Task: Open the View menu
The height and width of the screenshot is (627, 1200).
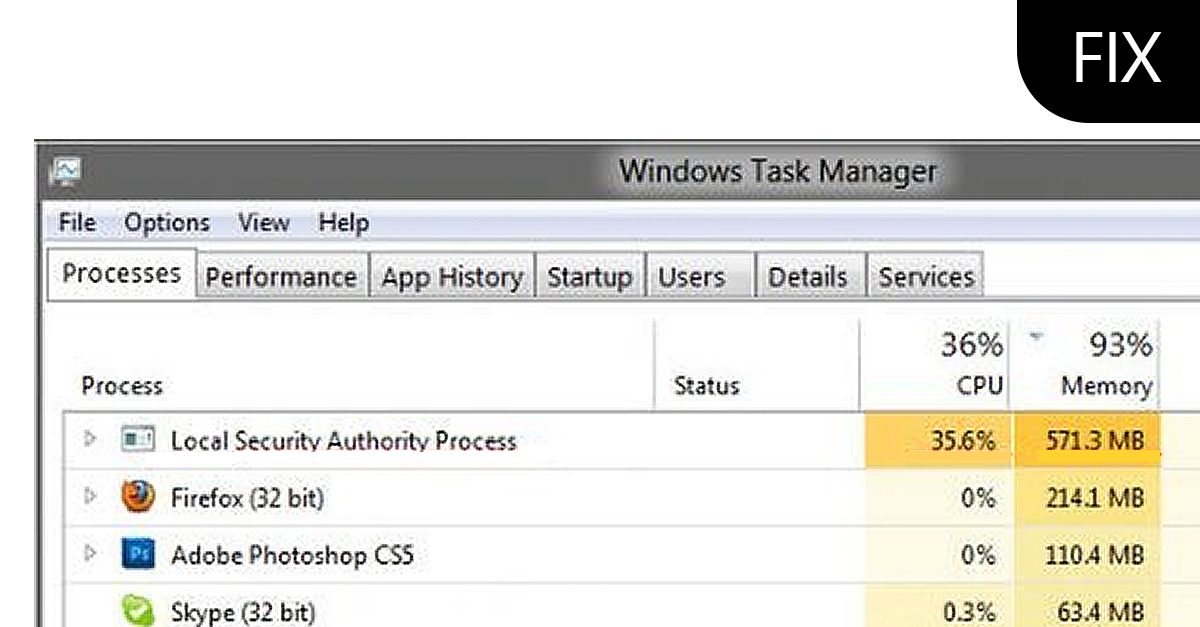Action: click(263, 222)
